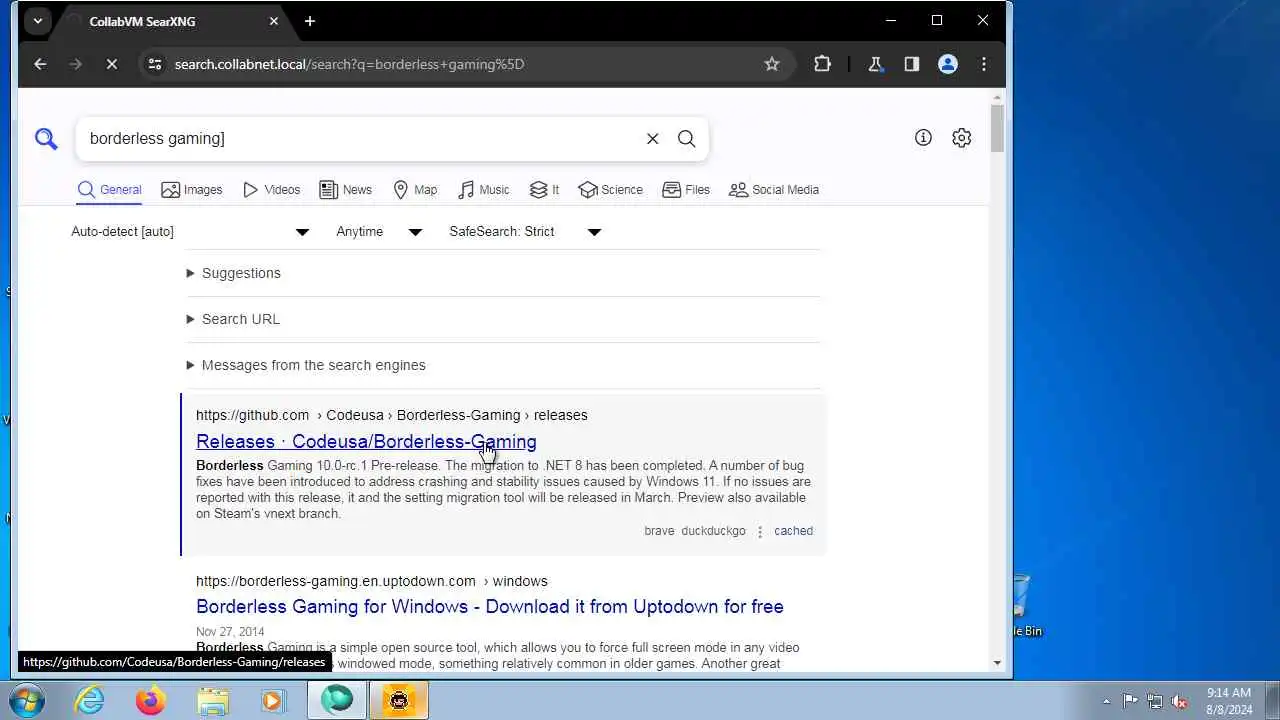View site information icon in address bar
1280x720 pixels.
tap(153, 64)
